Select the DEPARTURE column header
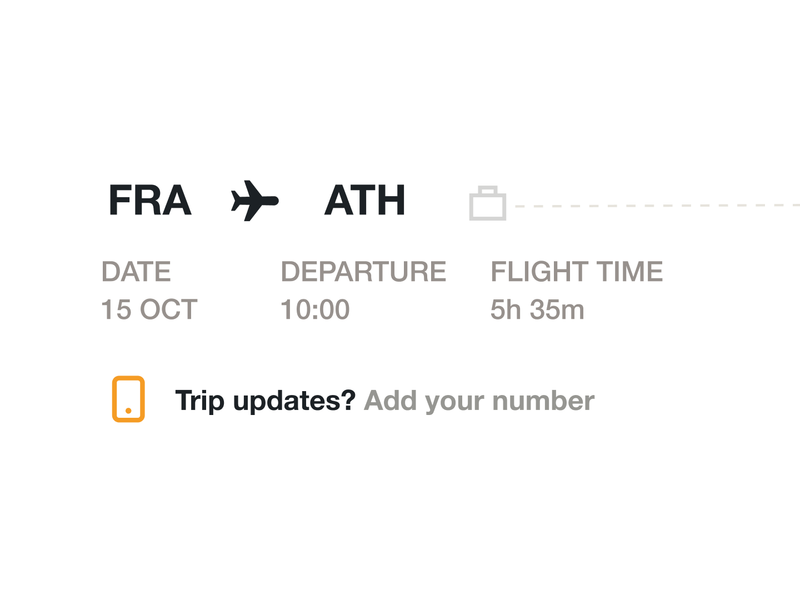 tap(363, 271)
